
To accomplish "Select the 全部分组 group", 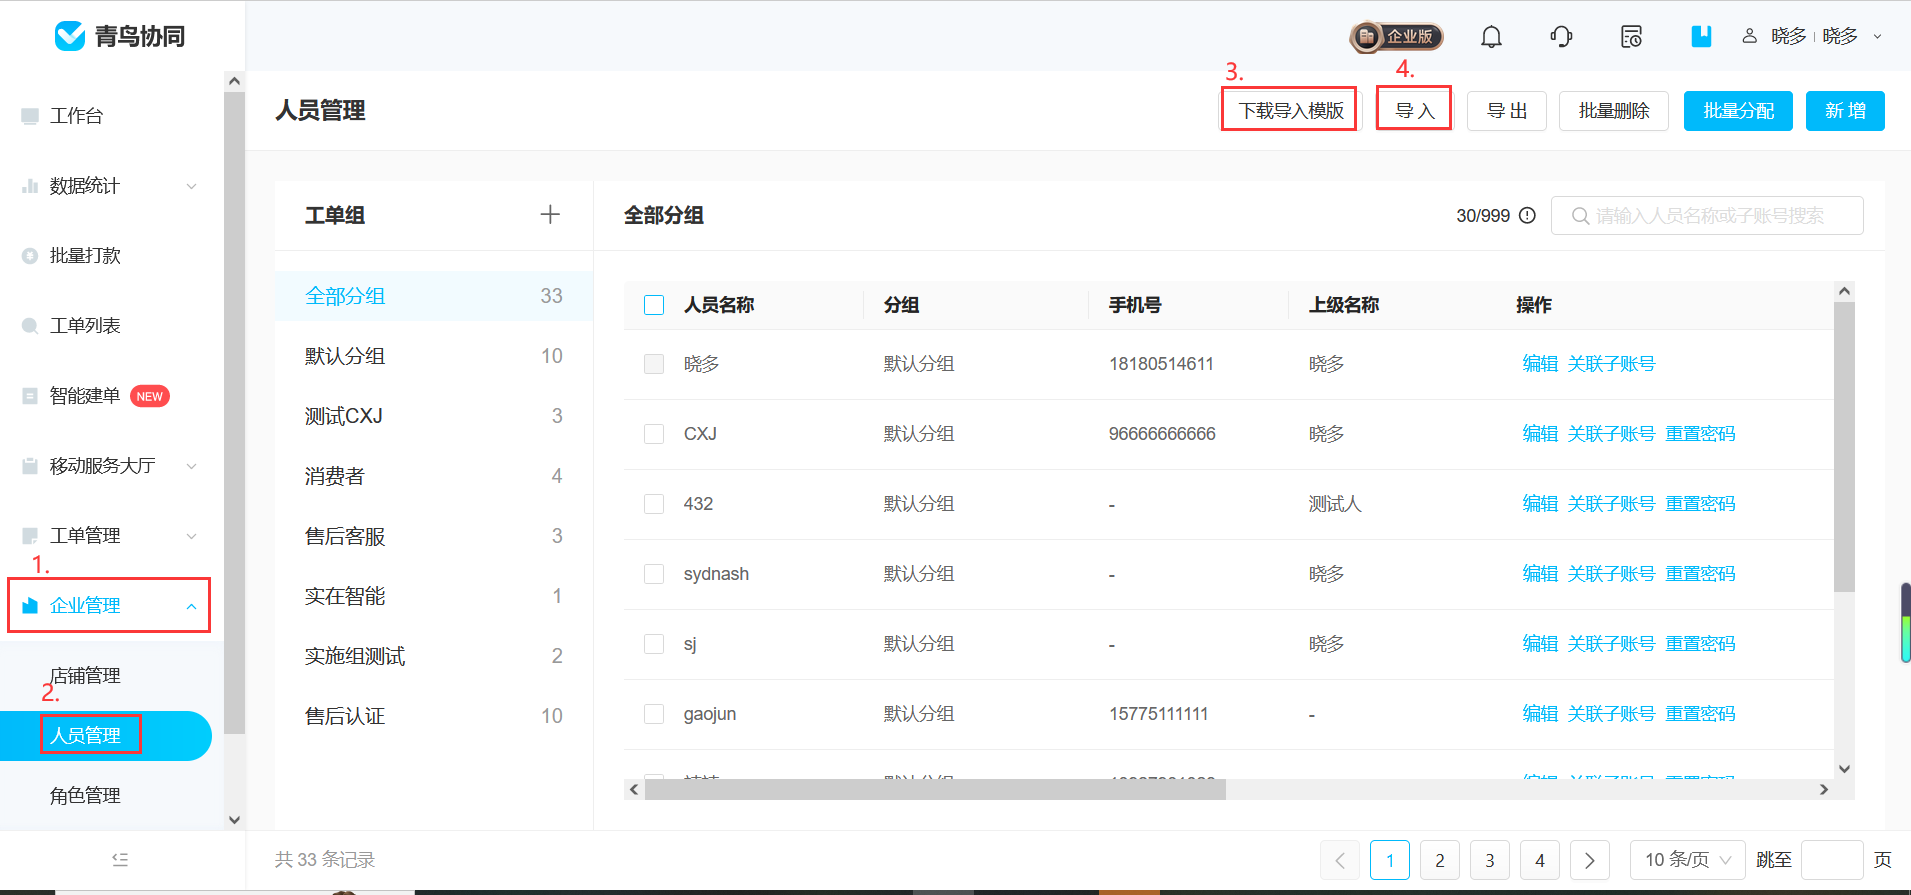I will tap(434, 296).
